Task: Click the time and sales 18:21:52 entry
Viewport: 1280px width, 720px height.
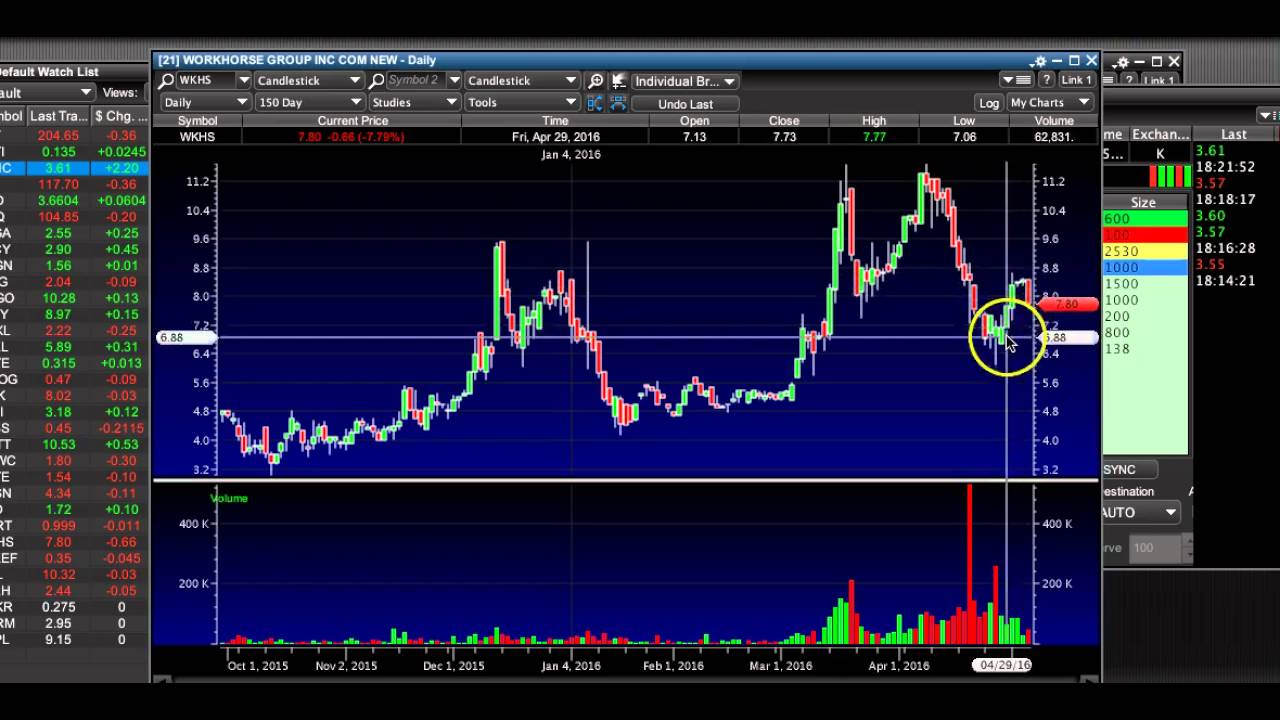Action: (1225, 167)
